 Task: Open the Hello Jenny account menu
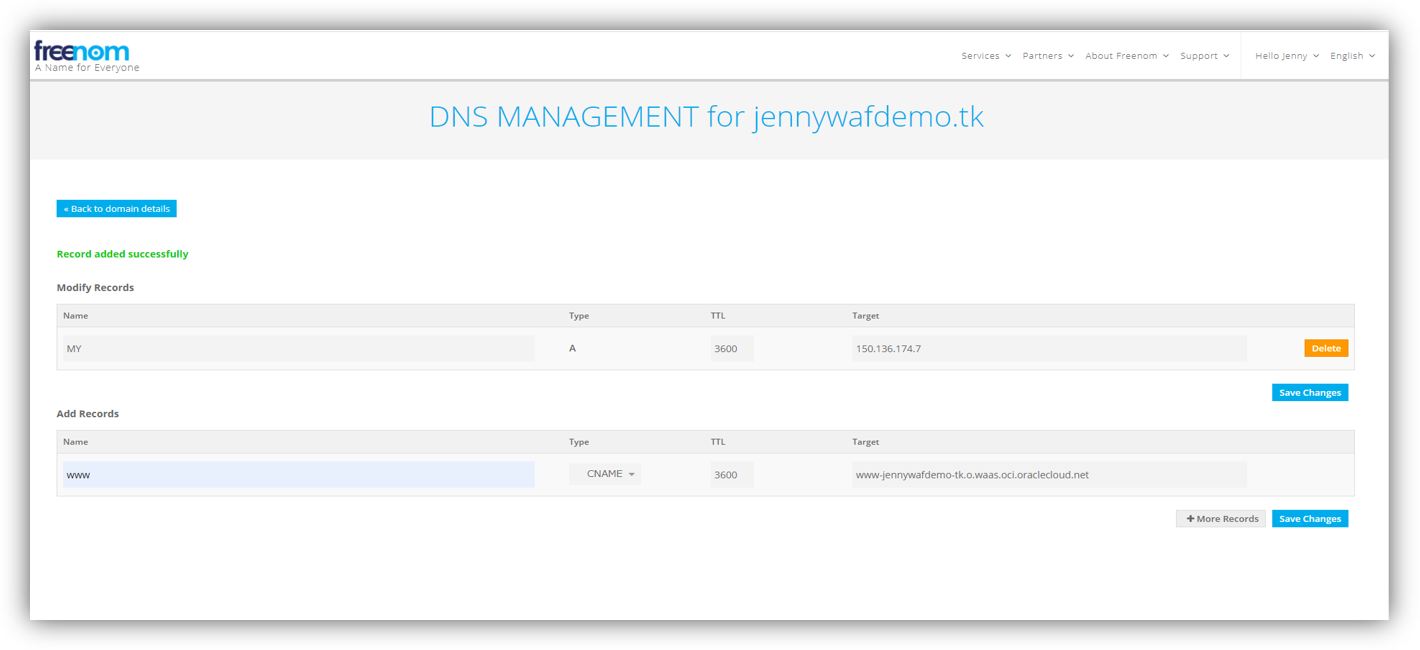pyautogui.click(x=1286, y=56)
